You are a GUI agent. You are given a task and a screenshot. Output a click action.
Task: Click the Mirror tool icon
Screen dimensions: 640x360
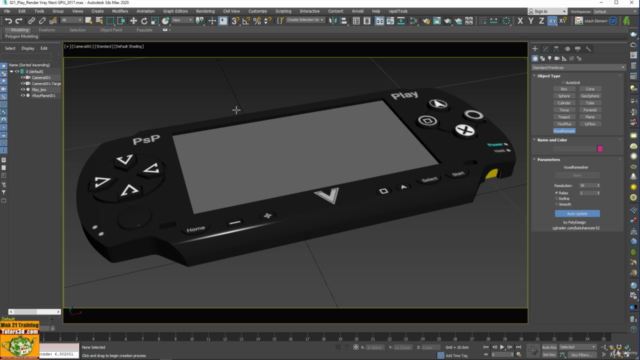[x=333, y=21]
